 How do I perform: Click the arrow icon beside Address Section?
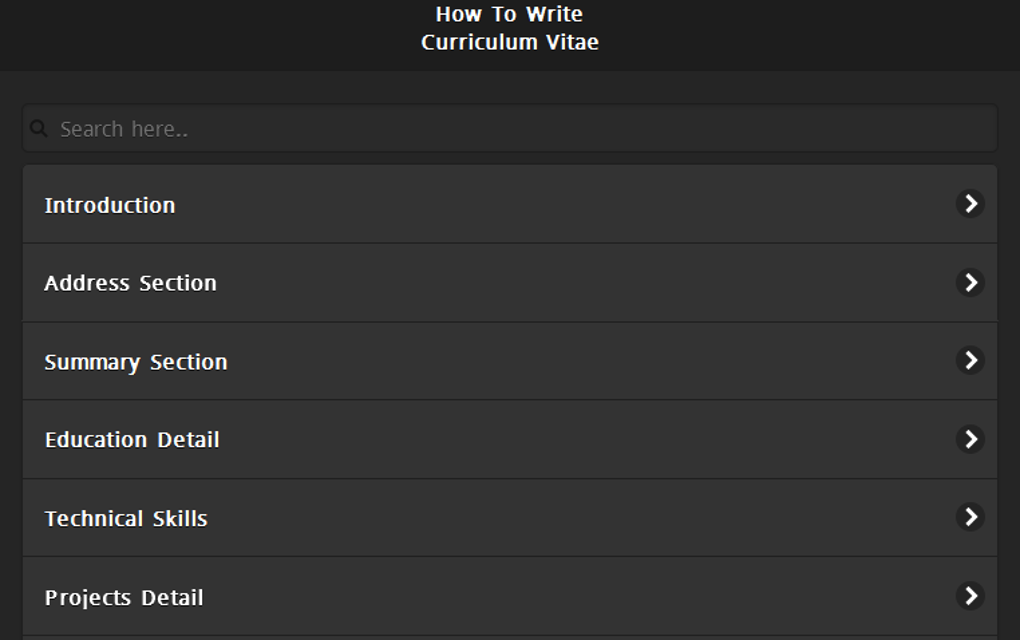[969, 282]
